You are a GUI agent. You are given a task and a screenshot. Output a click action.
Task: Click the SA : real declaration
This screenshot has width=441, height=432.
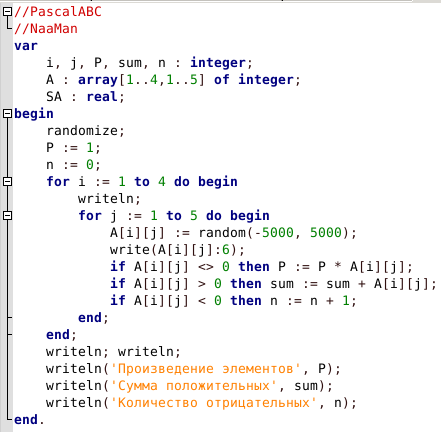click(x=85, y=97)
